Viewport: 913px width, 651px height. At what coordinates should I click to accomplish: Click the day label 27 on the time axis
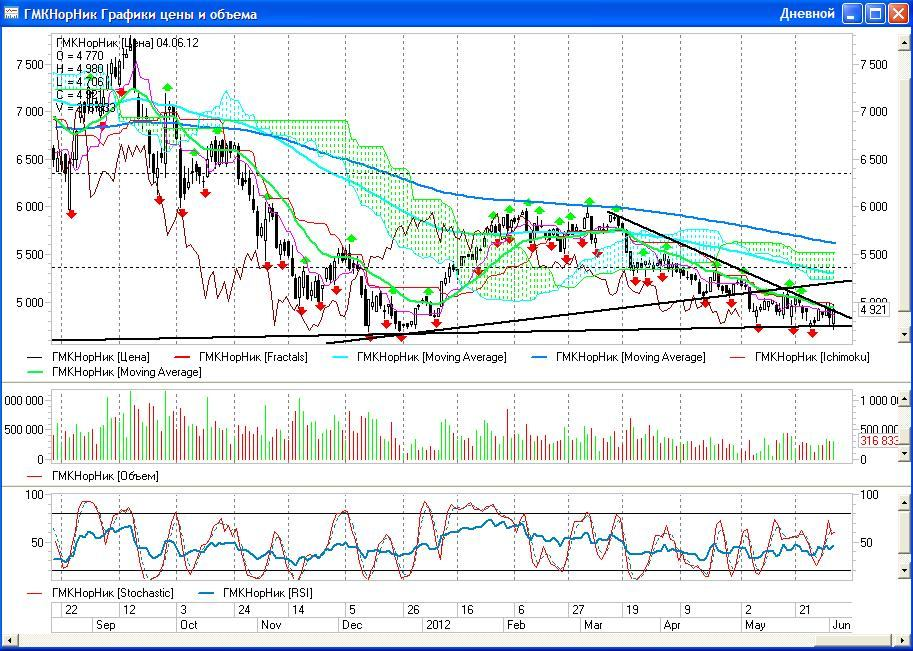click(x=578, y=610)
